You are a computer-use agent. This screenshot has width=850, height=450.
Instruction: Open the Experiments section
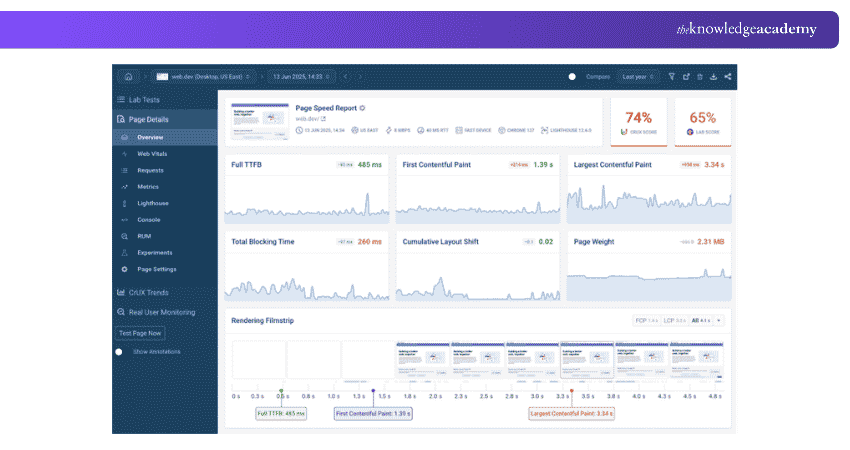(x=165, y=253)
